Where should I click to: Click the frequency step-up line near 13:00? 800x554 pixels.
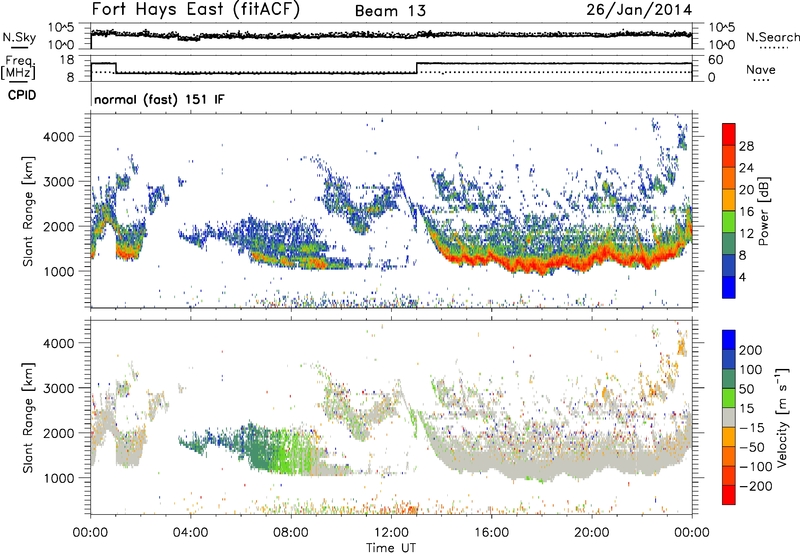(x=417, y=68)
